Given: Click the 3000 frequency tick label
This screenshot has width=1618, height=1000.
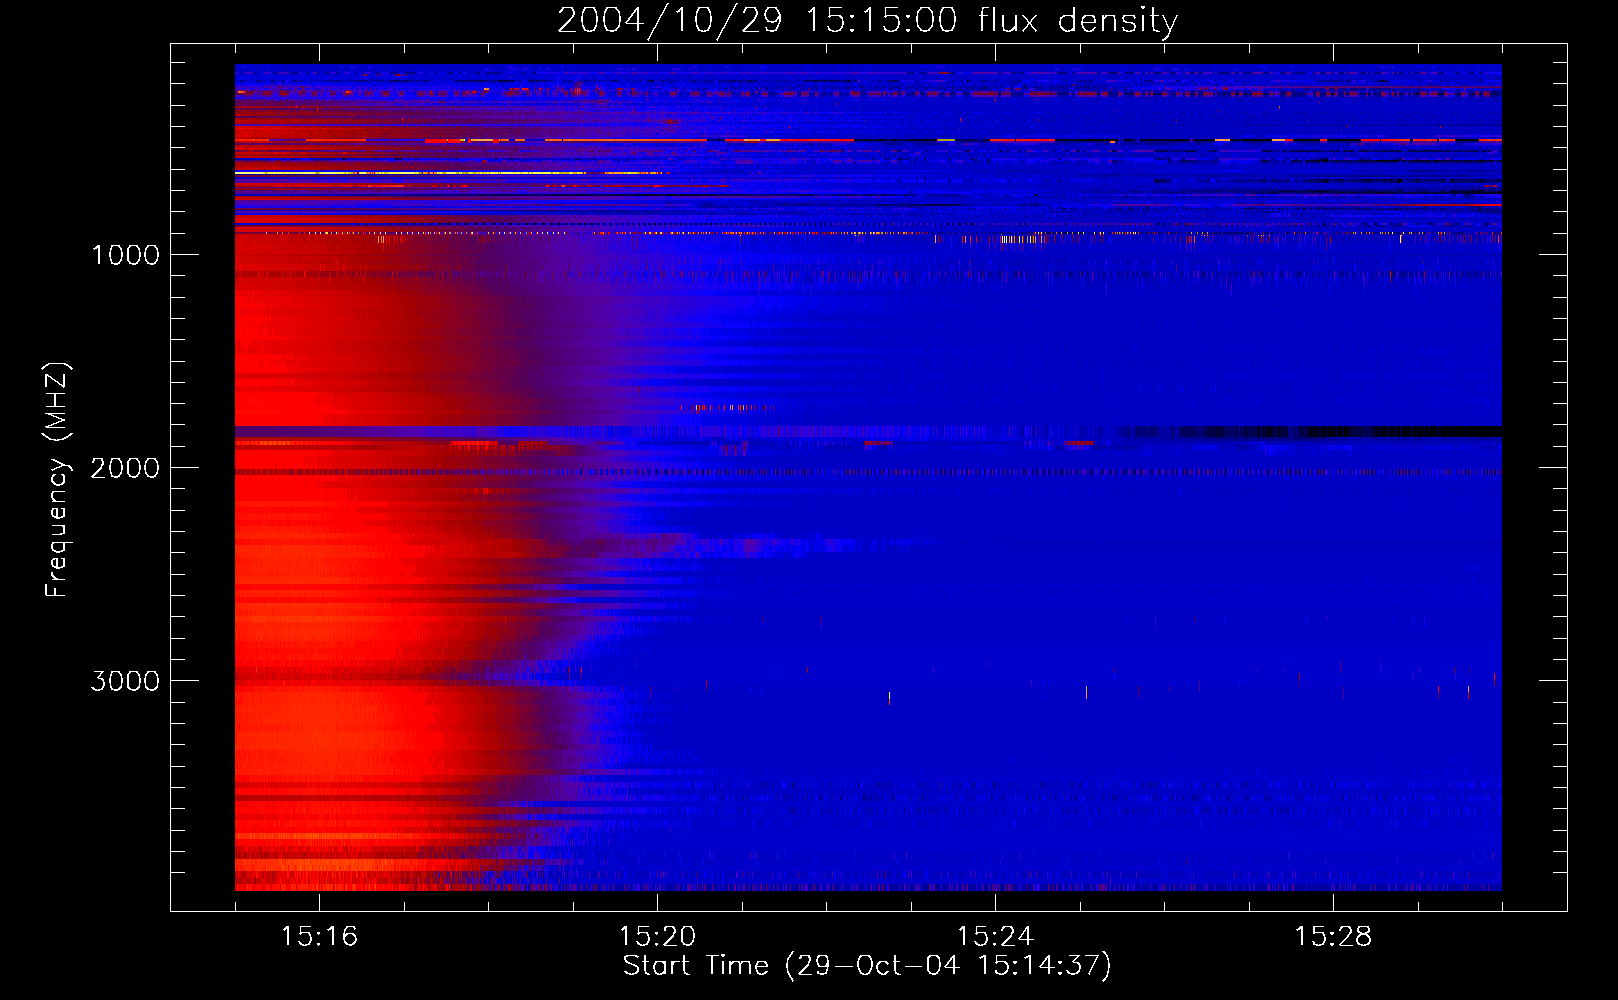Looking at the screenshot, I should pos(125,681).
